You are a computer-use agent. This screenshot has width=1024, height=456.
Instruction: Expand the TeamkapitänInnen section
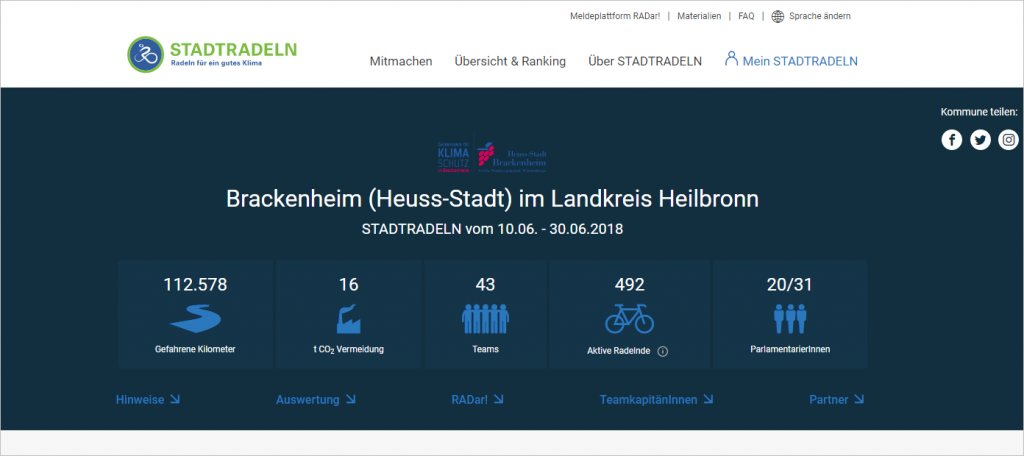(x=657, y=400)
